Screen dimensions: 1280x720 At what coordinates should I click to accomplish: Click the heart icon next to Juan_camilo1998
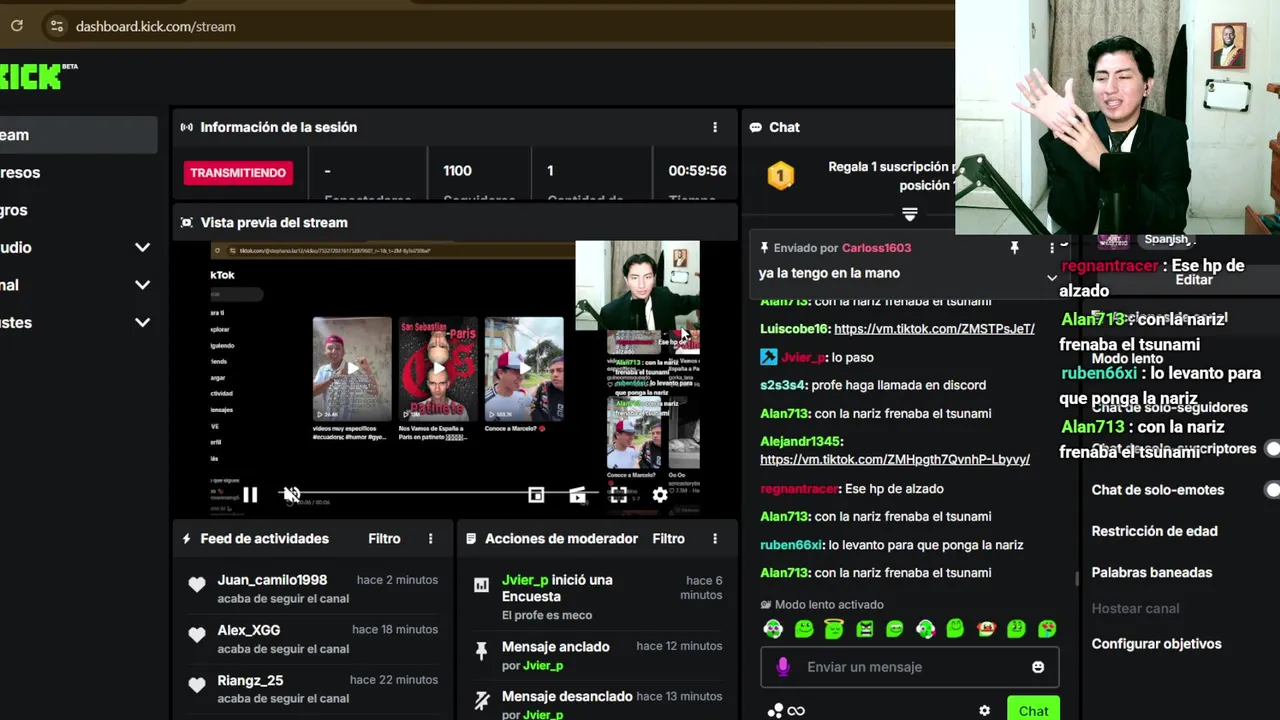197,585
